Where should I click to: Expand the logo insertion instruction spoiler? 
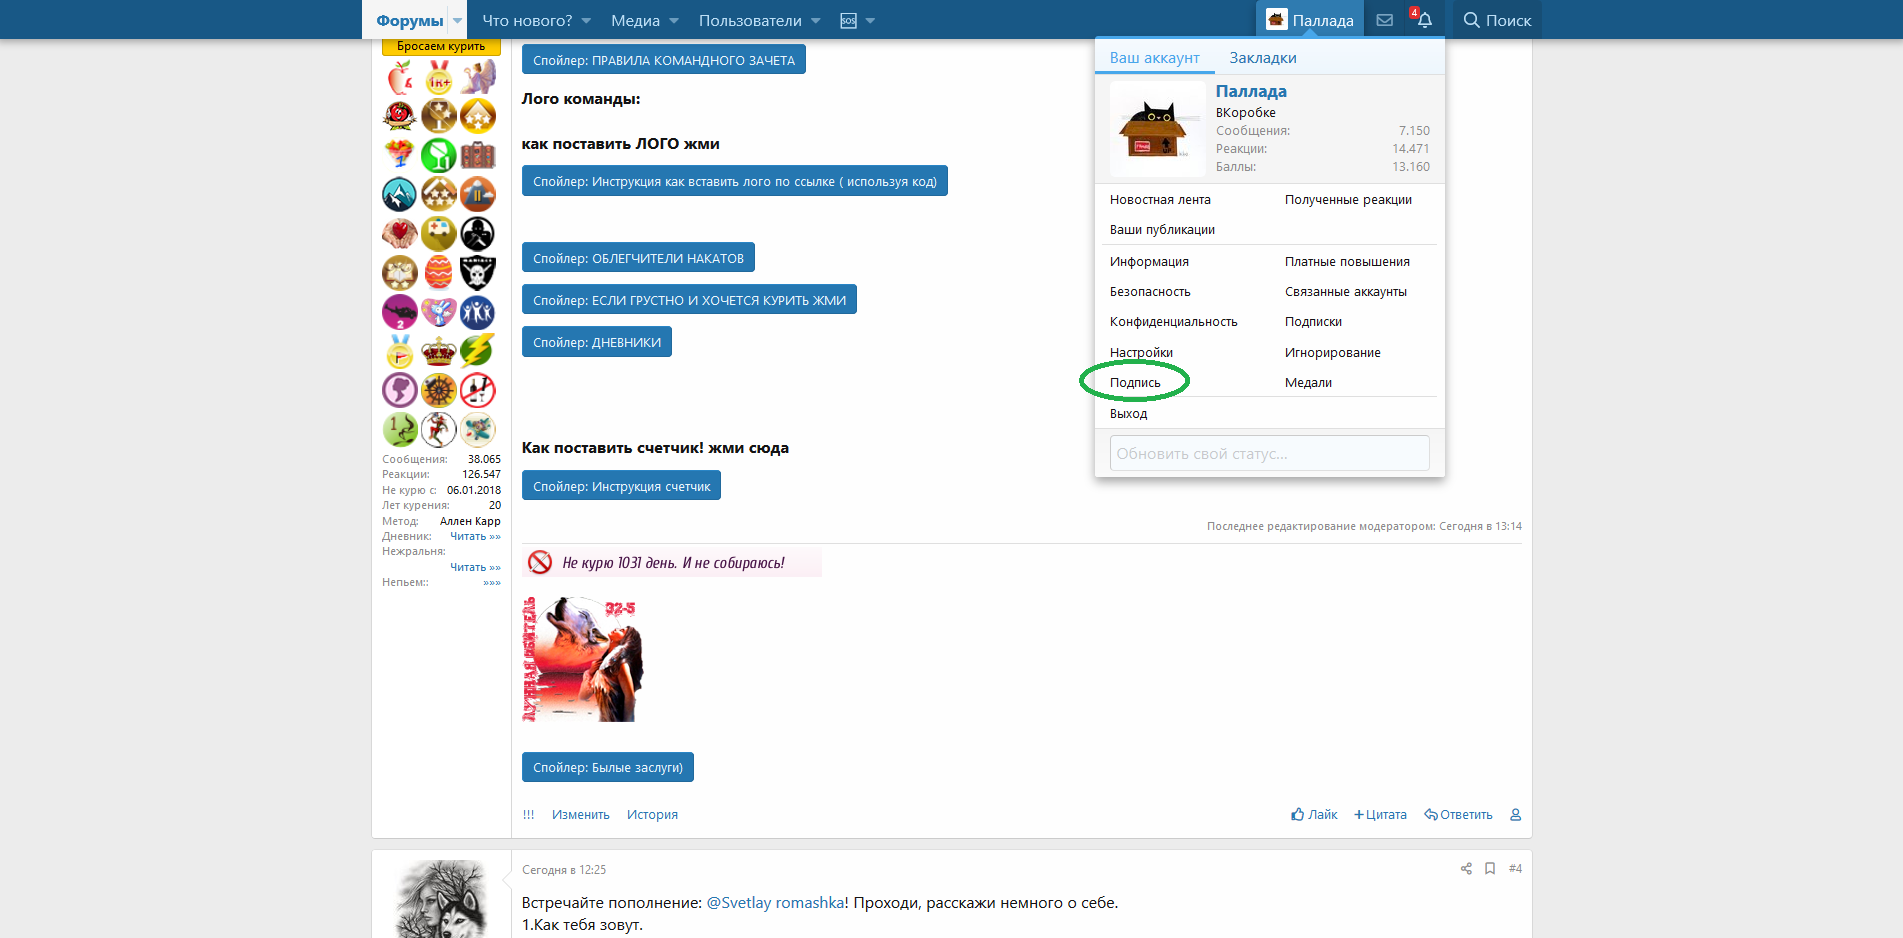click(x=735, y=181)
